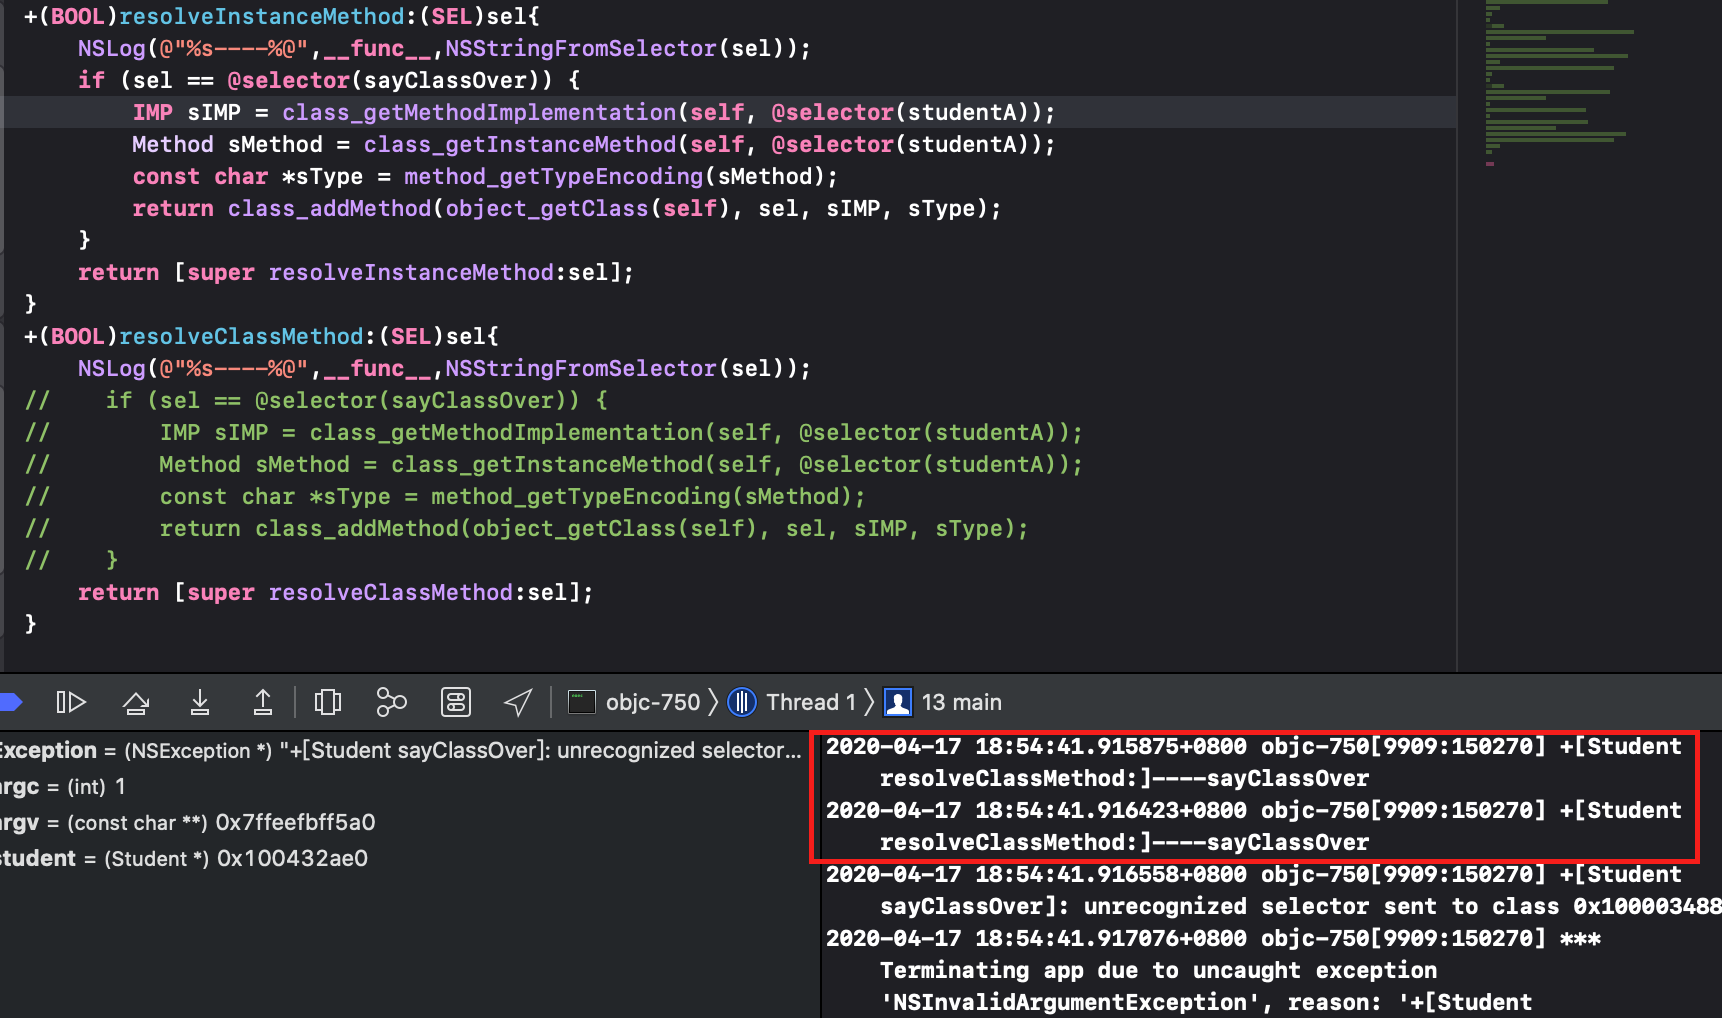Click the Continue program execution icon

71,702
